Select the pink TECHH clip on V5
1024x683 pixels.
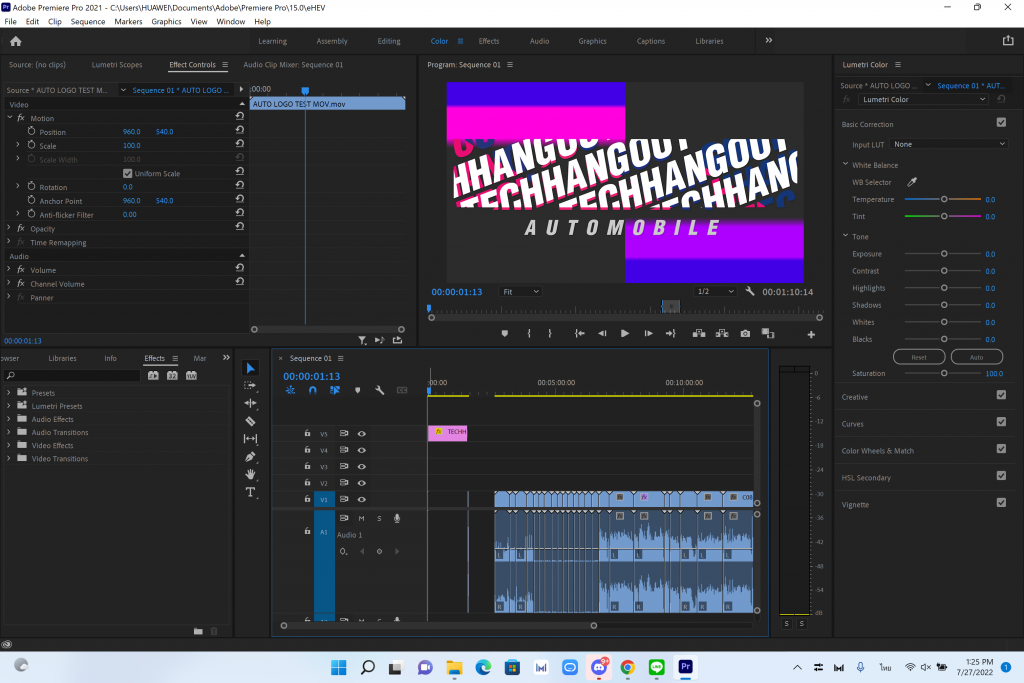click(x=447, y=432)
